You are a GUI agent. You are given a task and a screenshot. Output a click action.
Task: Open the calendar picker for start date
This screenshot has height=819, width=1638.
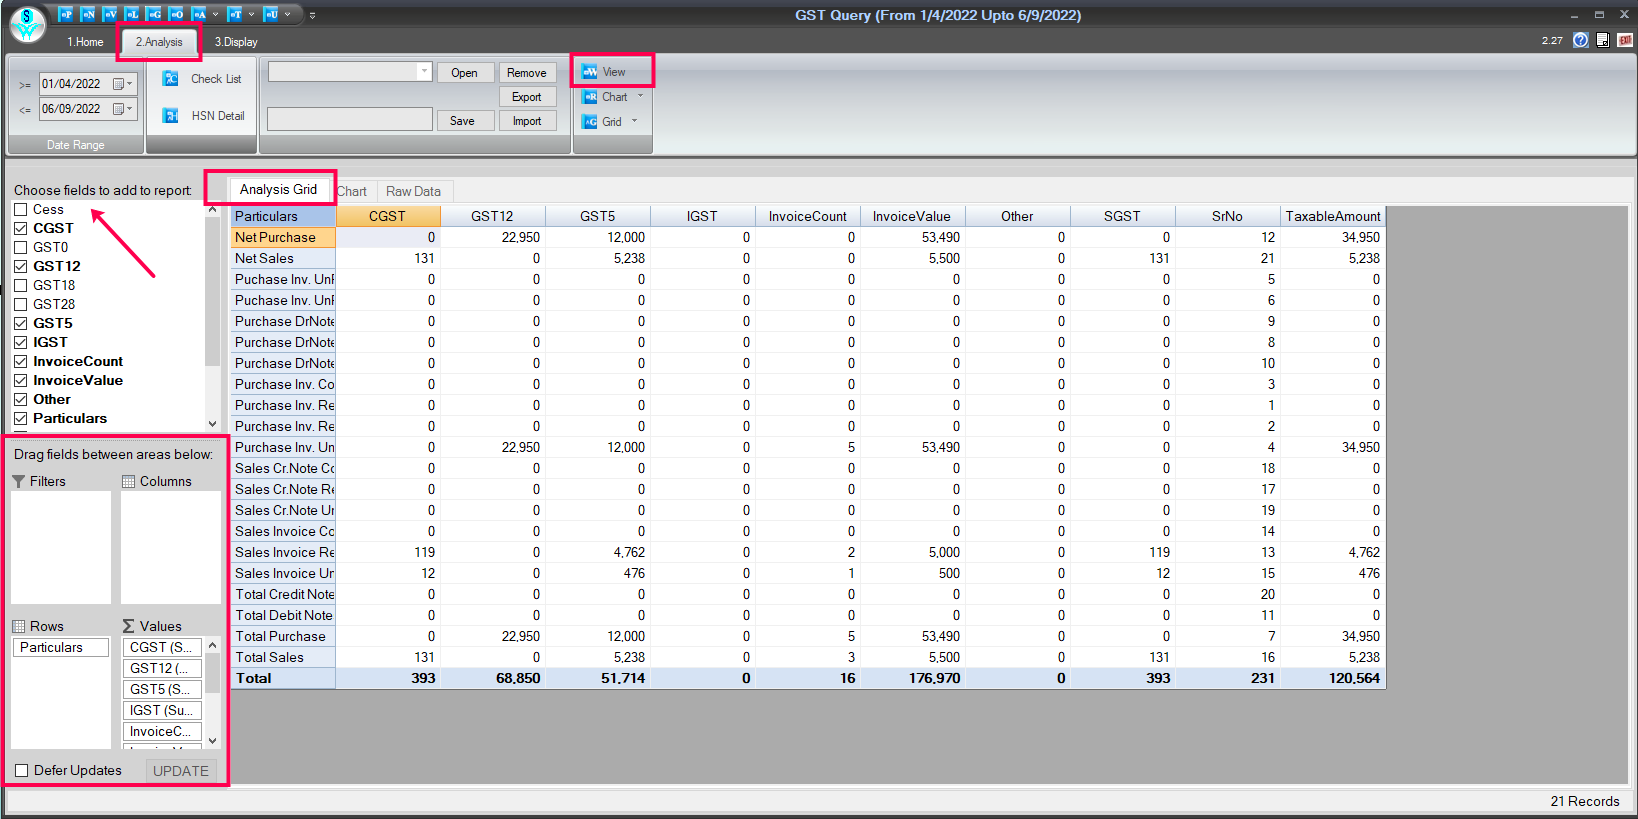118,84
